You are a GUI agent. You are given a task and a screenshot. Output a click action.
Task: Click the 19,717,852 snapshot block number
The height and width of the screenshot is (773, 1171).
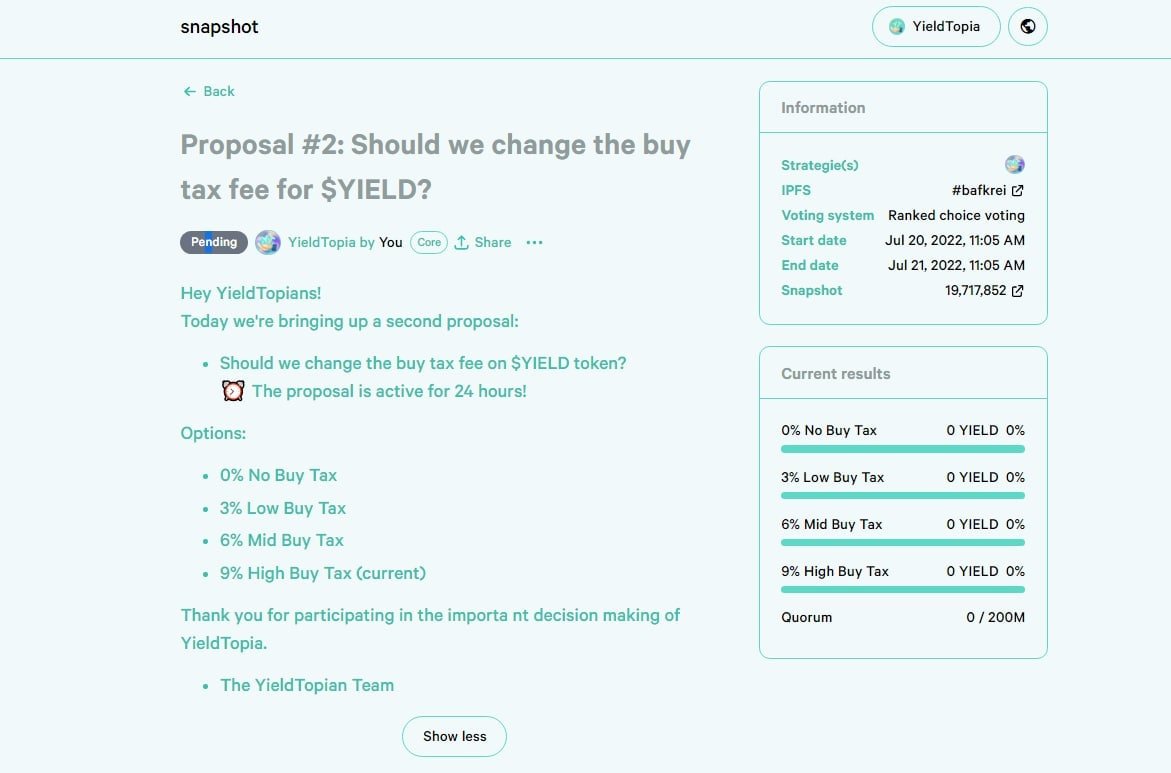tap(975, 291)
